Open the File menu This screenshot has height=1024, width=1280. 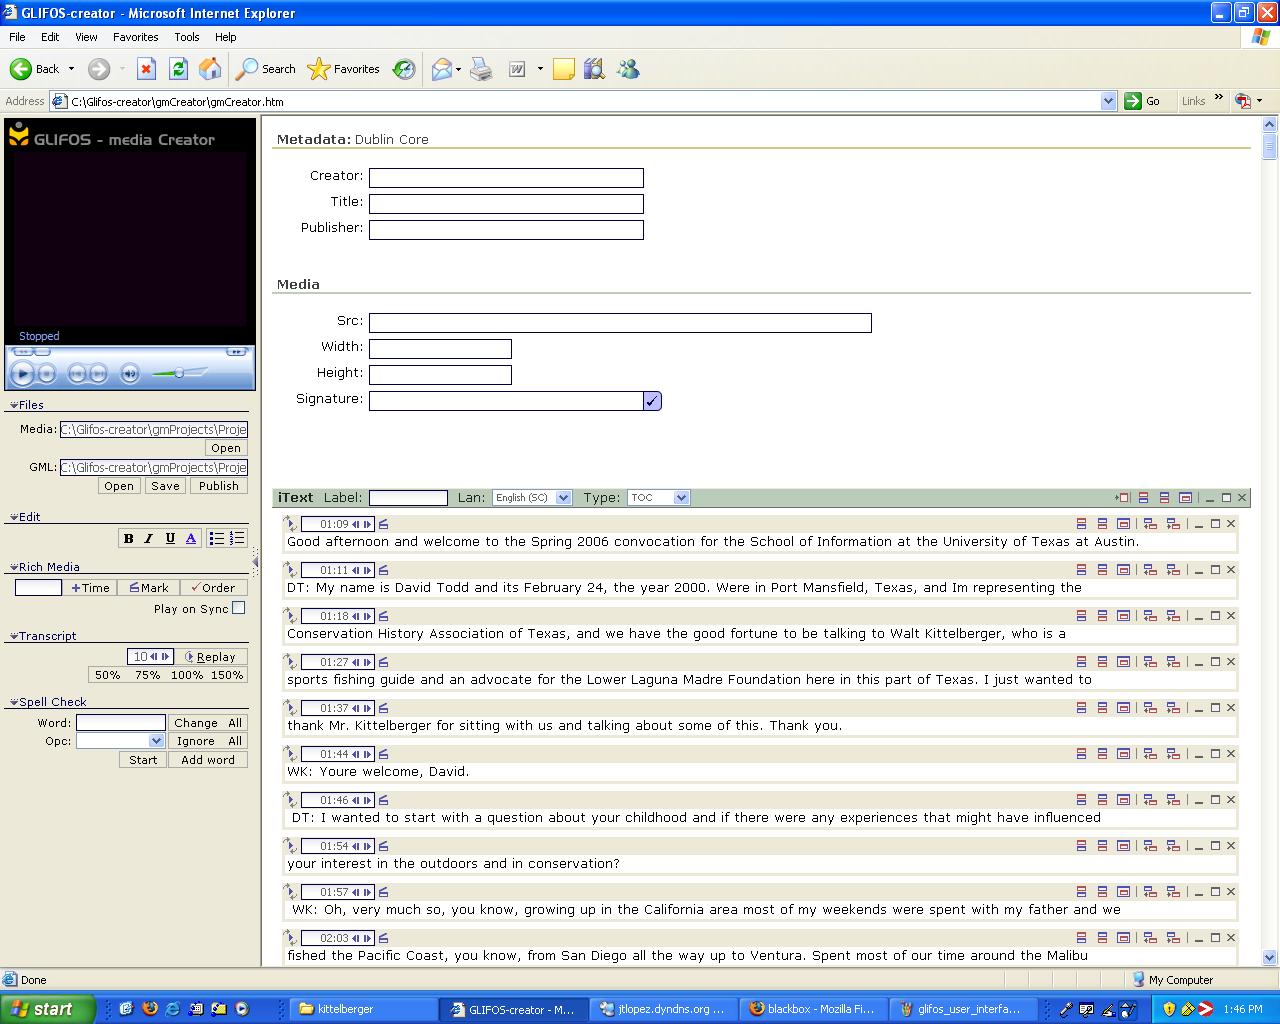(17, 37)
